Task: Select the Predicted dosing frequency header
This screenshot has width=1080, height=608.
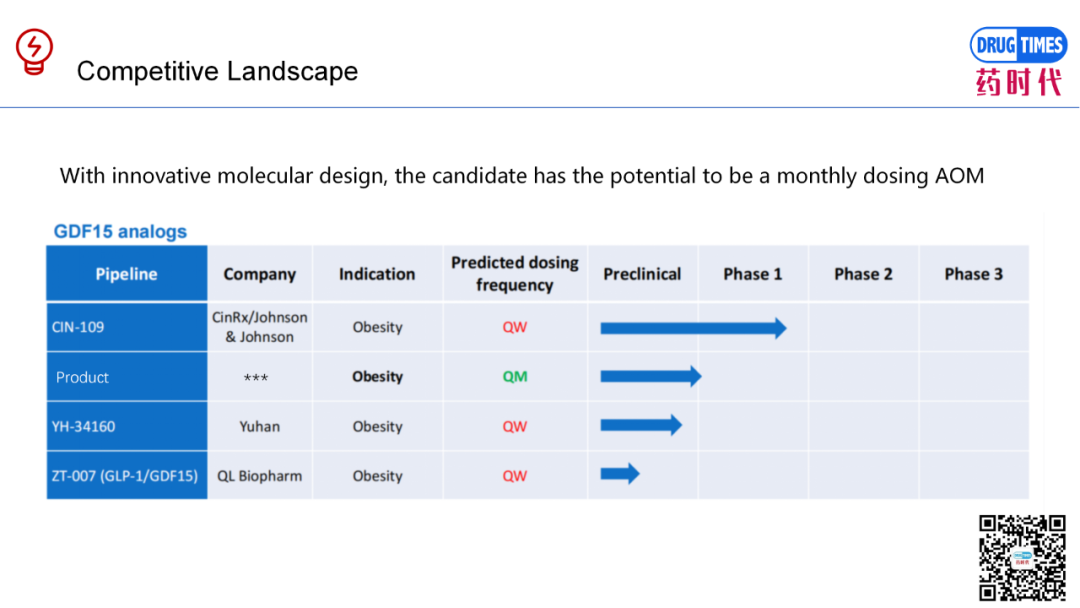Action: tap(515, 273)
